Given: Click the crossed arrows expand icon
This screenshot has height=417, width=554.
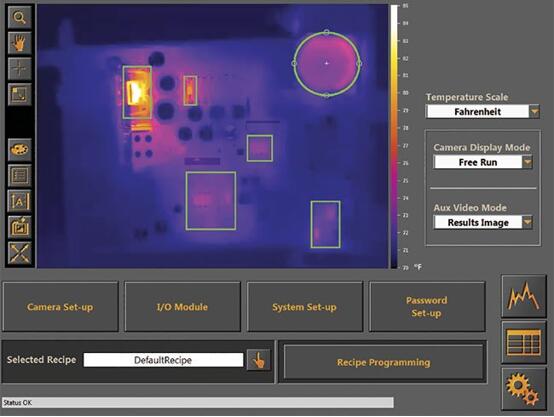Looking at the screenshot, I should coord(19,253).
